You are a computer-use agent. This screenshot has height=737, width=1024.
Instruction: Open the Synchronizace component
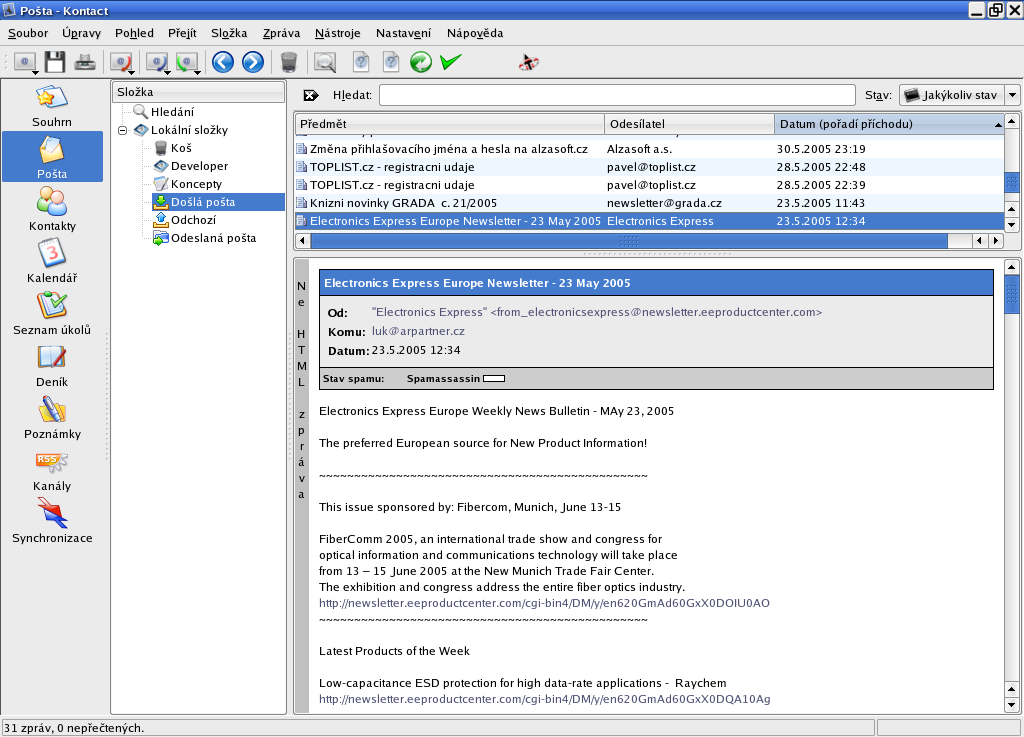tap(52, 522)
